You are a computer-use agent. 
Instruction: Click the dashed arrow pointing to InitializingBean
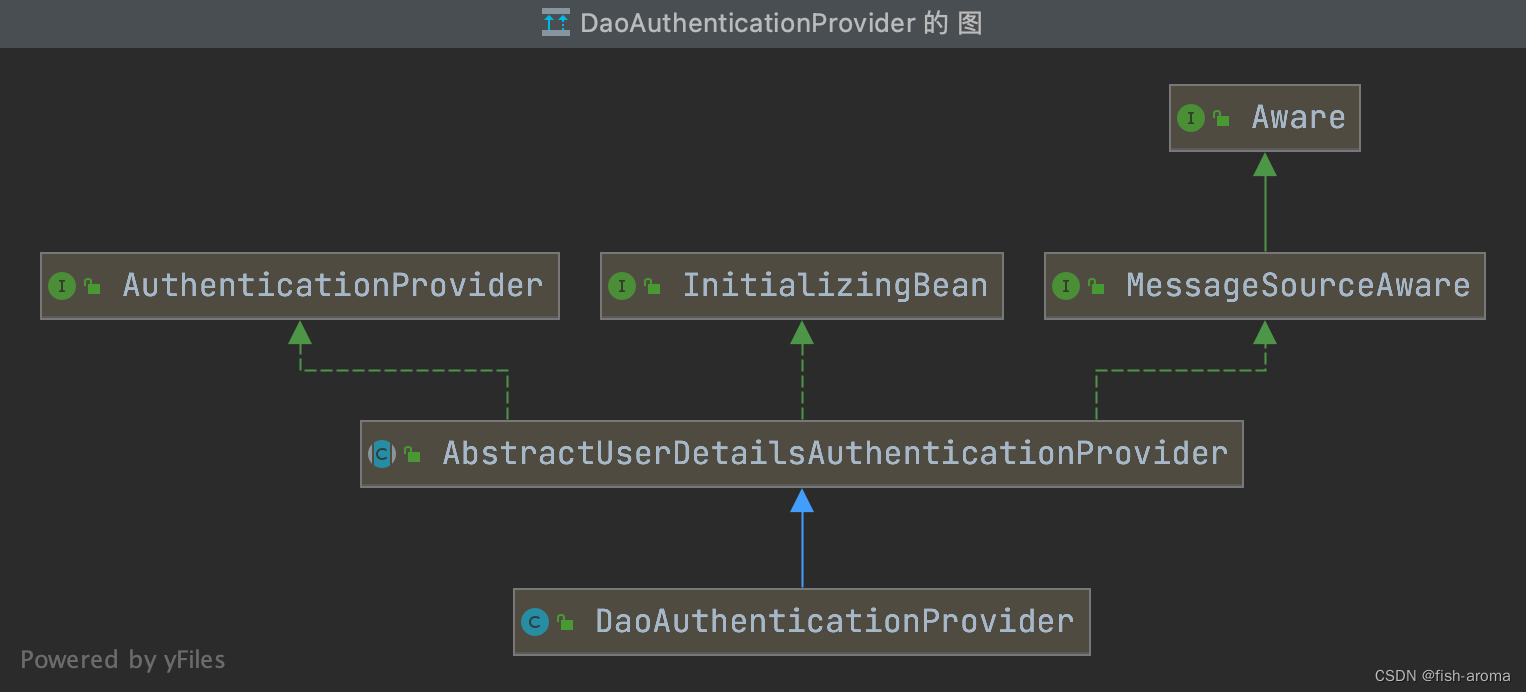point(802,370)
